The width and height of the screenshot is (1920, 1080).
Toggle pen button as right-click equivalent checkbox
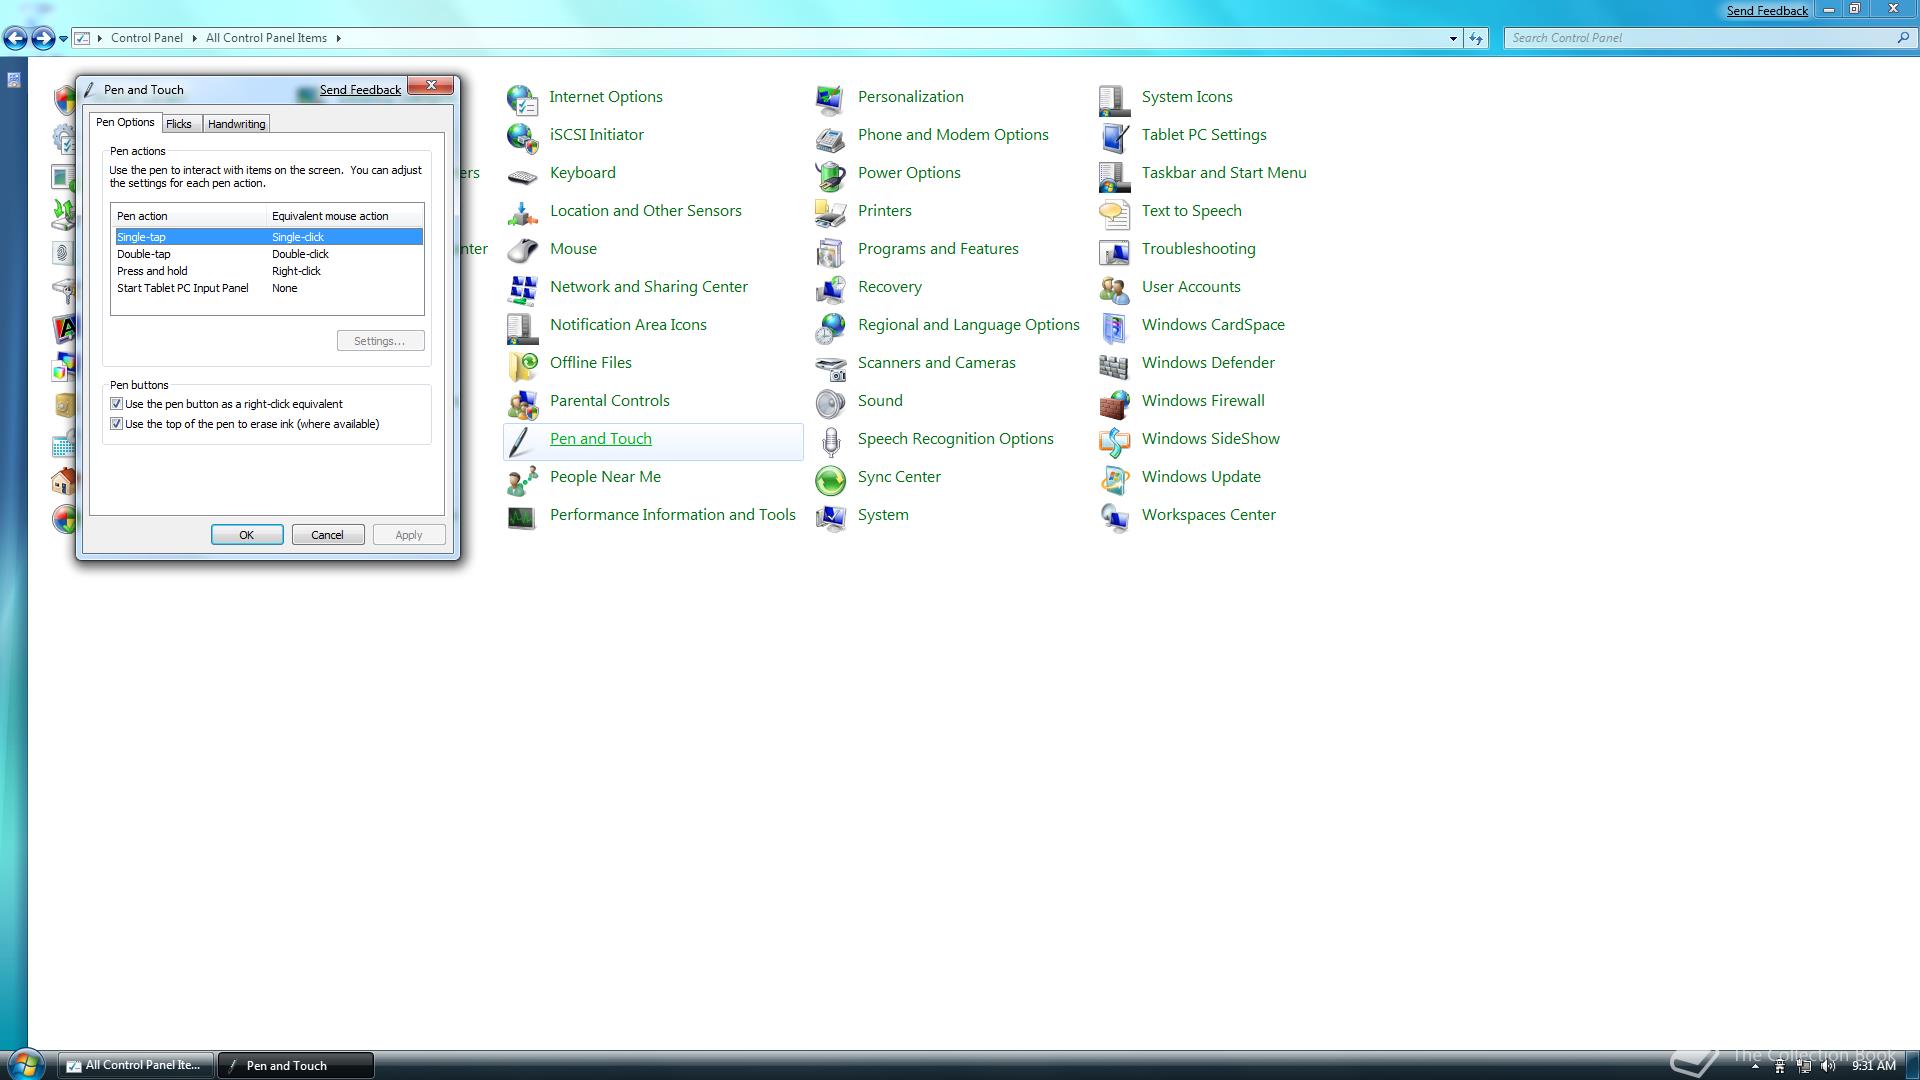click(116, 404)
